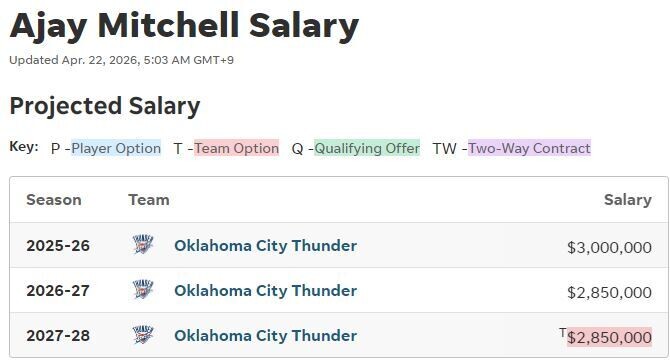Click the Team column header

[149, 199]
